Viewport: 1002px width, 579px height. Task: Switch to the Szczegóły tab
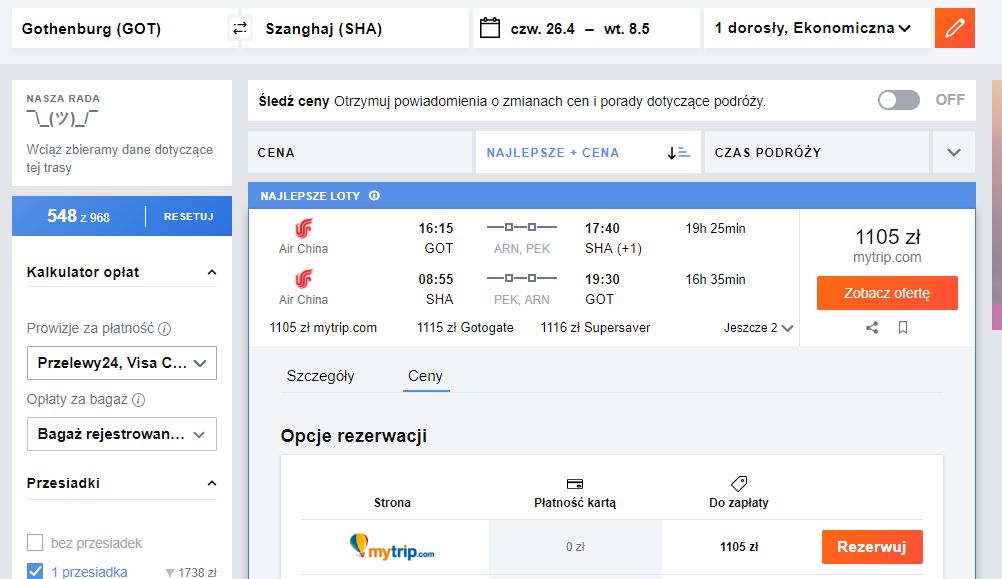point(320,376)
